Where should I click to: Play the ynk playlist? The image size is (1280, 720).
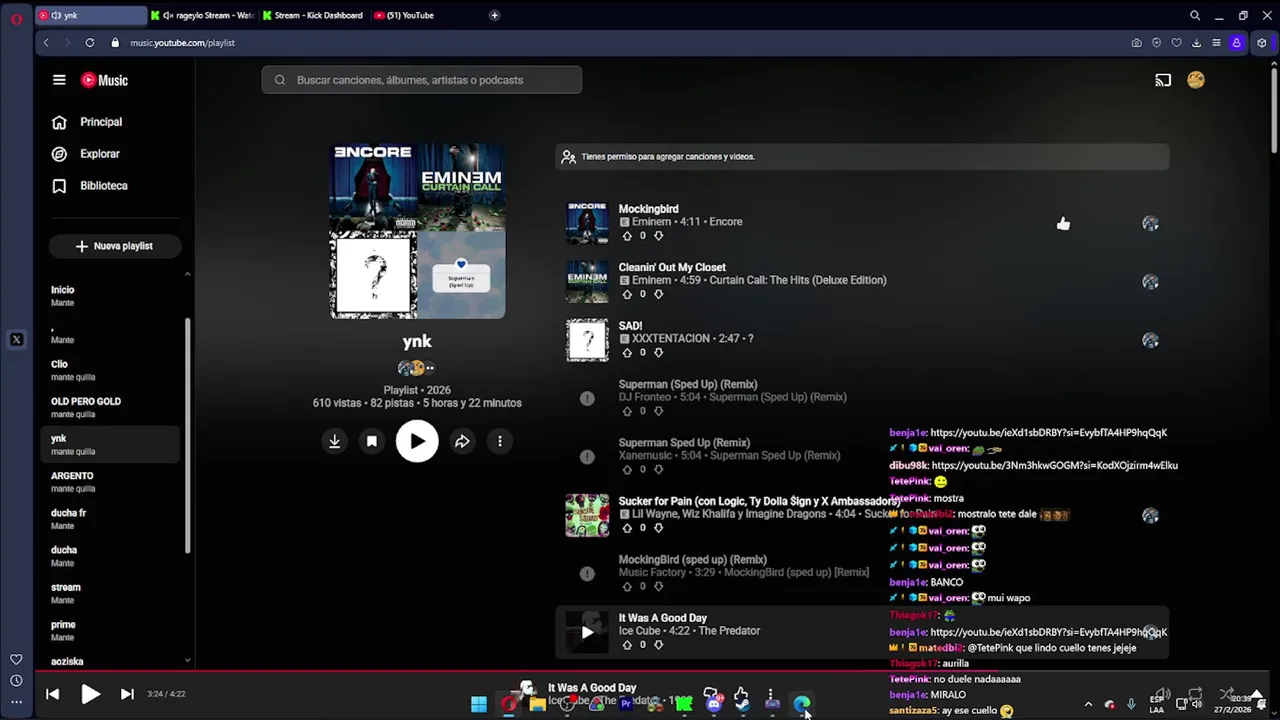click(x=417, y=441)
